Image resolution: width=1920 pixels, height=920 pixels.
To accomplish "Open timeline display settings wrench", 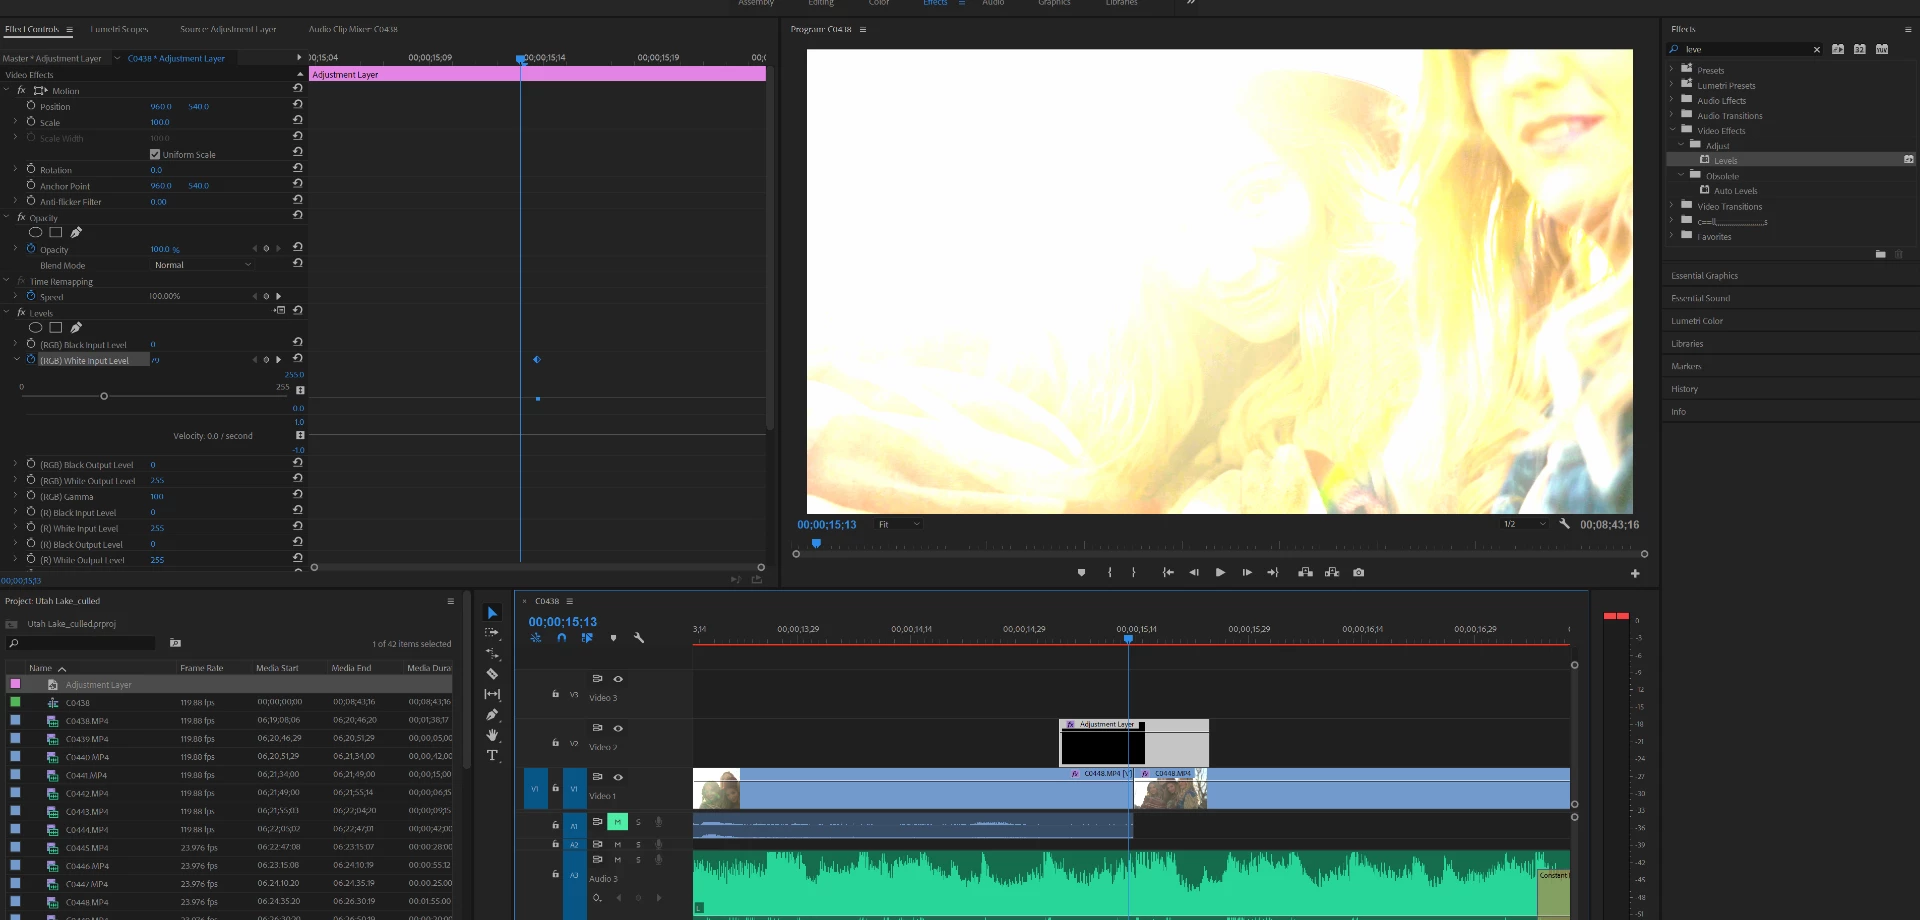I will (x=639, y=638).
